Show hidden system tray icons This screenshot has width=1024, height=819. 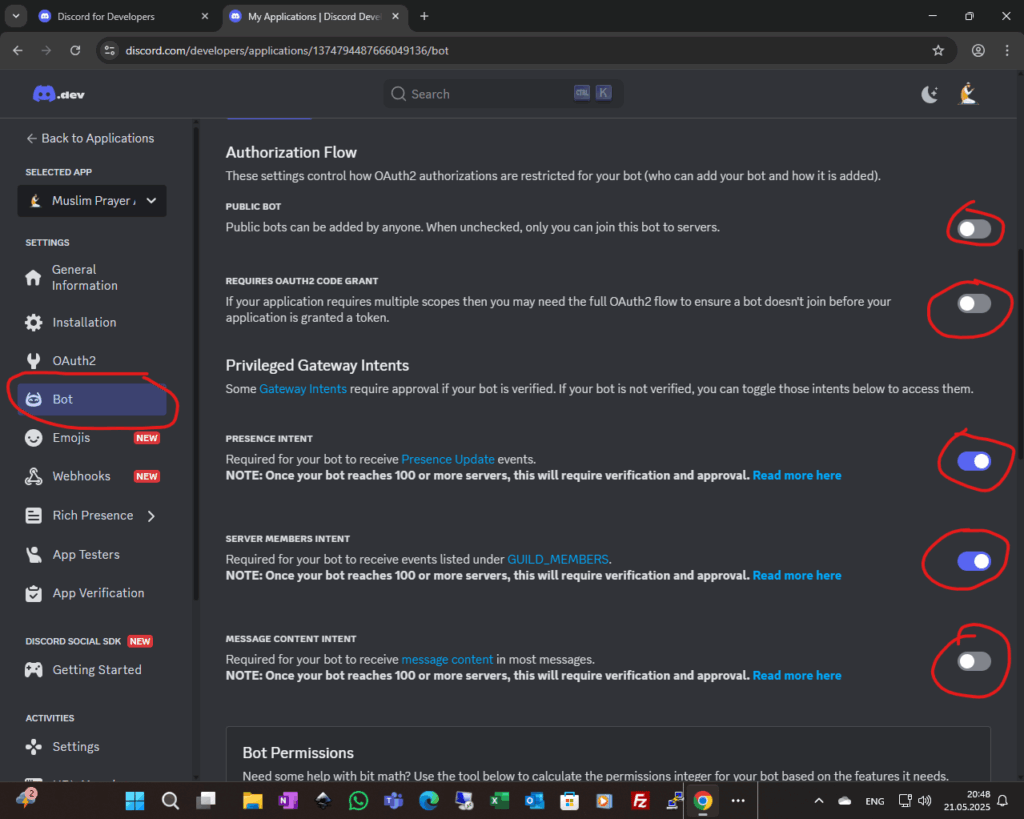point(818,801)
